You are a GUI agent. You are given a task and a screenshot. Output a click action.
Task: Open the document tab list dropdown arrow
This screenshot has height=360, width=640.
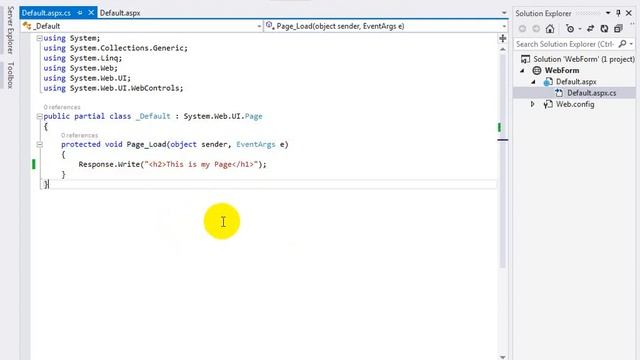click(x=504, y=13)
